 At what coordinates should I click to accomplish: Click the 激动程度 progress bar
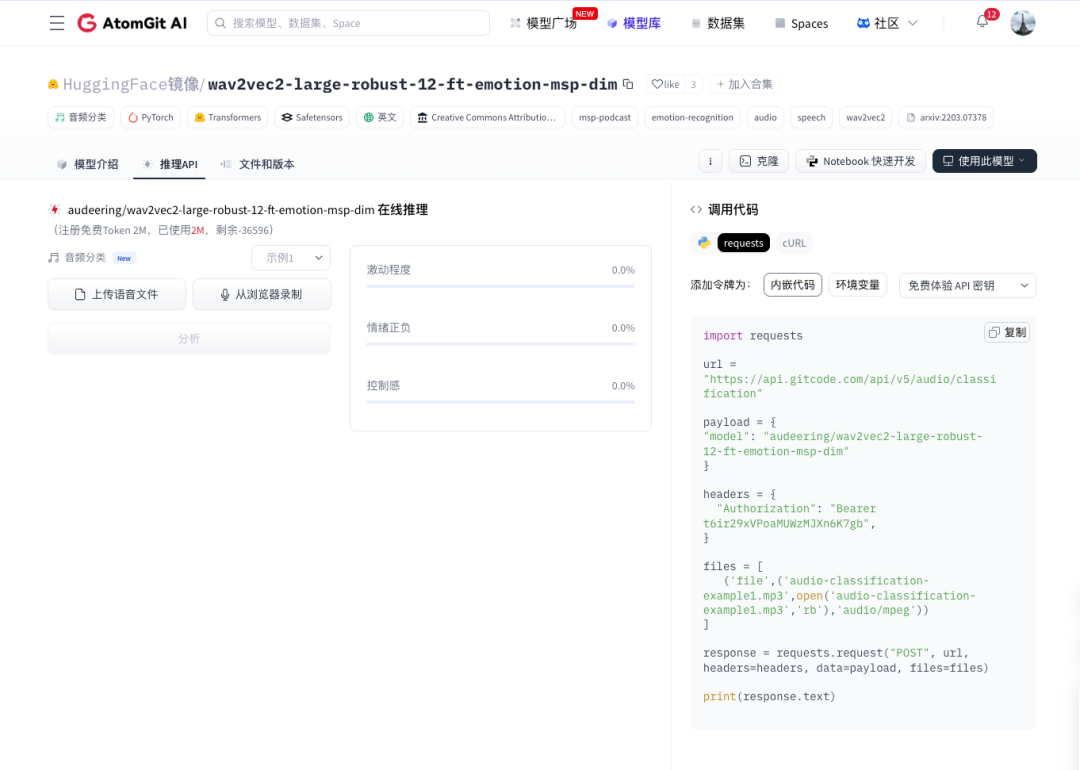pos(501,286)
